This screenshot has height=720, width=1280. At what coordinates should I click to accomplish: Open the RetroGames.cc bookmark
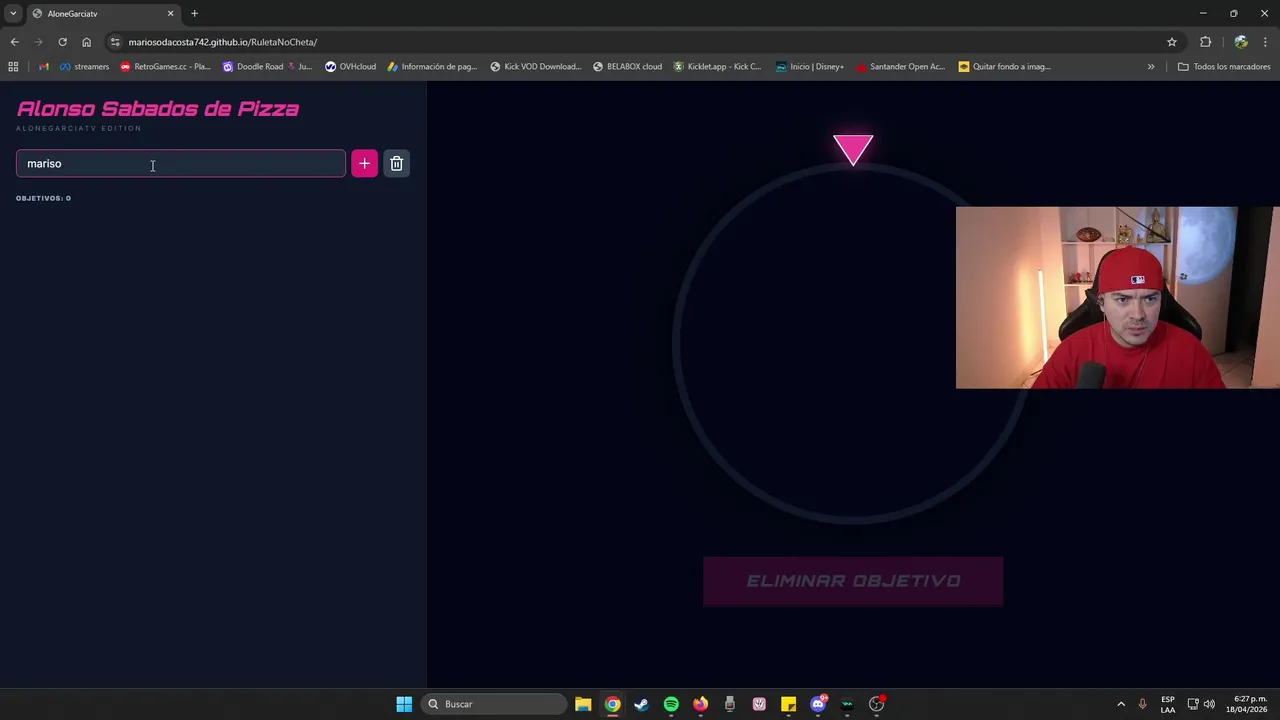pyautogui.click(x=165, y=67)
